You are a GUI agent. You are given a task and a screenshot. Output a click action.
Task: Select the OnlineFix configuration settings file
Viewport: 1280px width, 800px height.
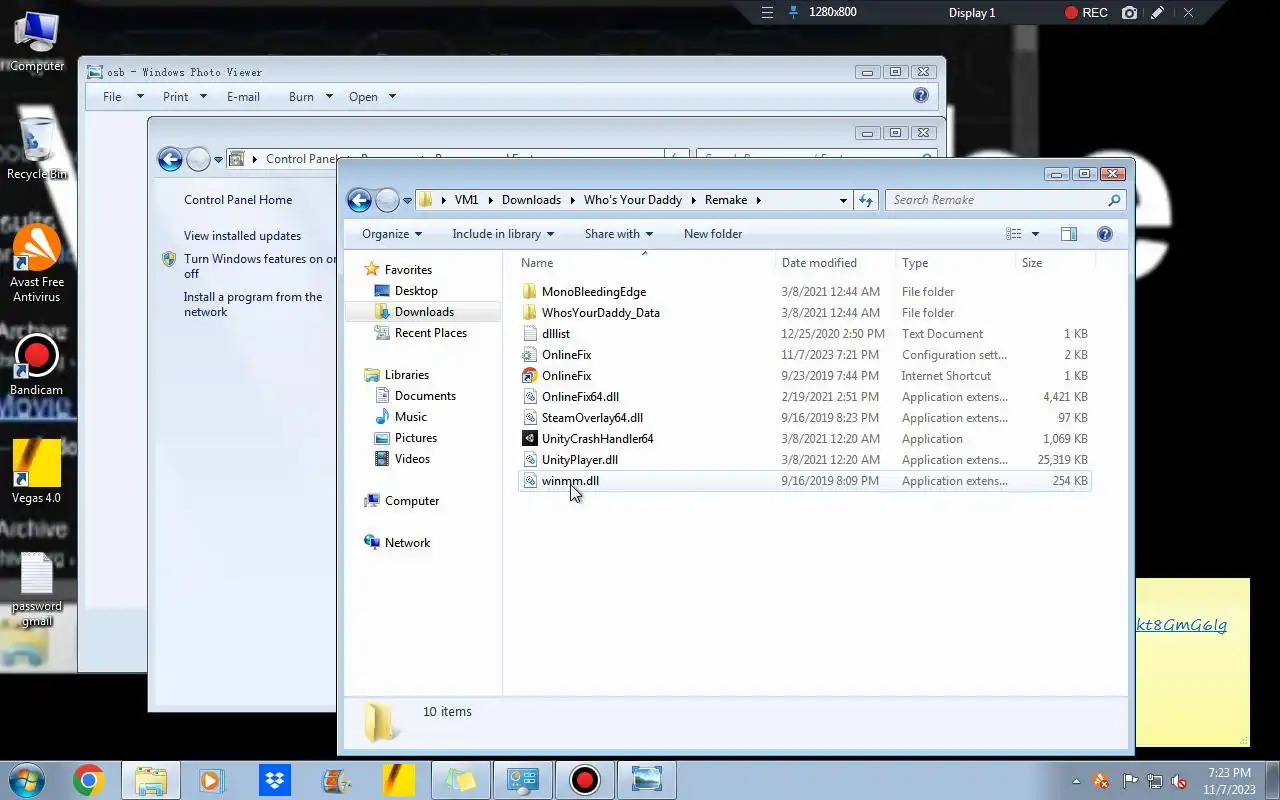(566, 355)
